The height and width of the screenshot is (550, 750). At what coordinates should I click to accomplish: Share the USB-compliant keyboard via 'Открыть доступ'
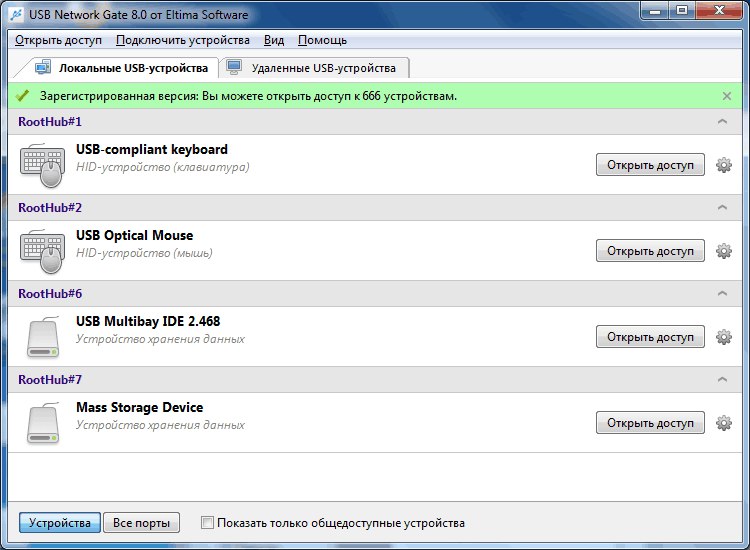pyautogui.click(x=650, y=165)
